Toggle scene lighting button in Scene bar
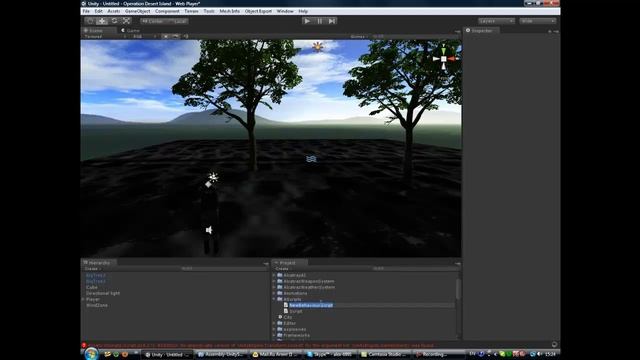This screenshot has height=360, width=640. pos(166,36)
